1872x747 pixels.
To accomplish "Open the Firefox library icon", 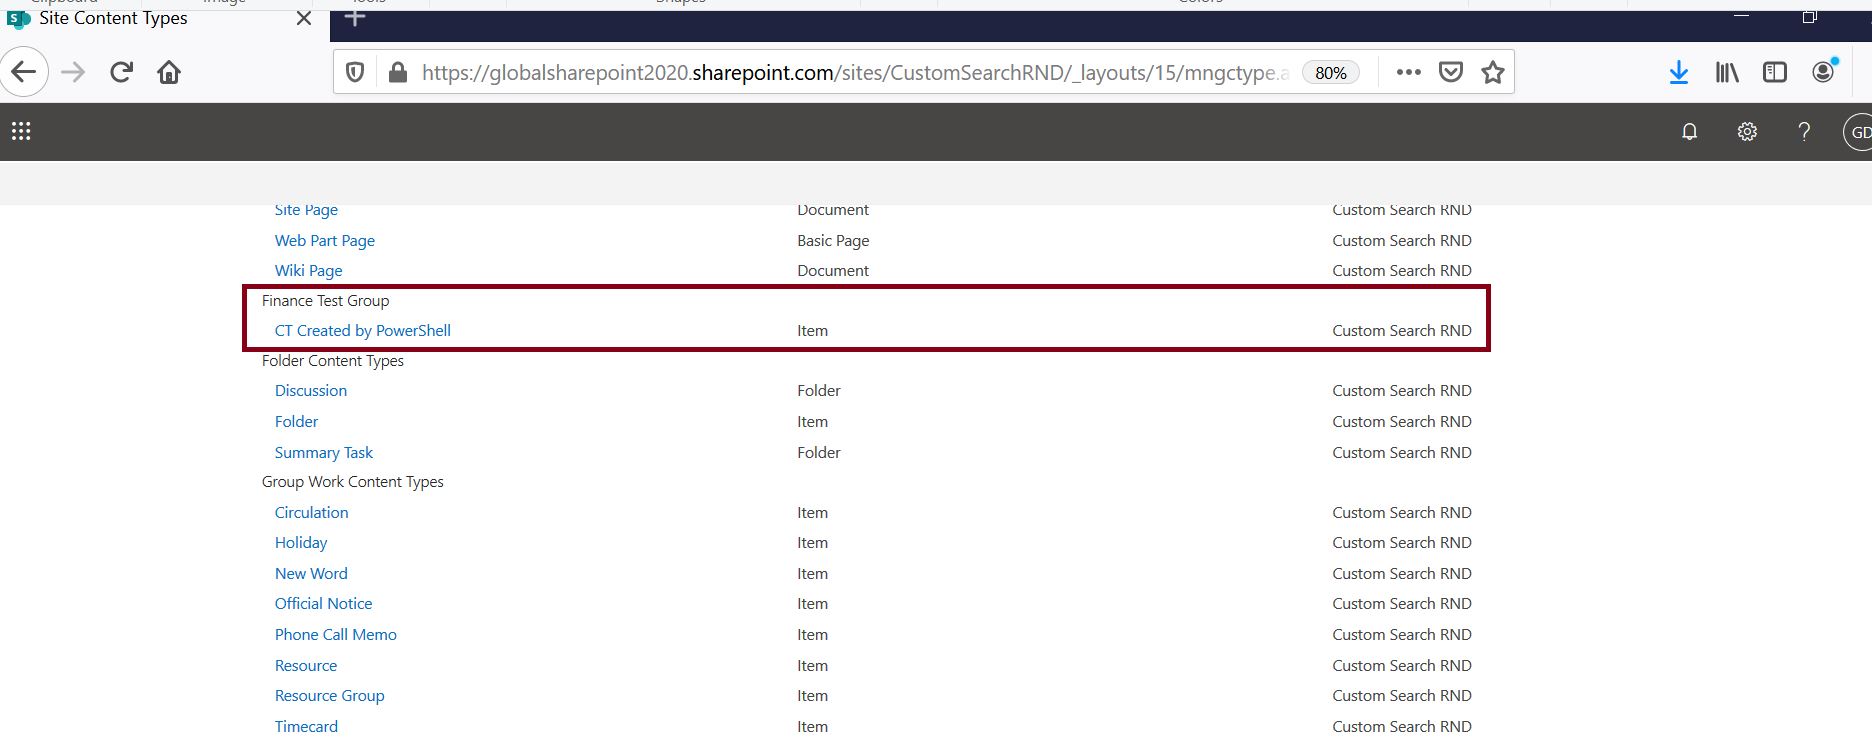I will click(x=1727, y=72).
